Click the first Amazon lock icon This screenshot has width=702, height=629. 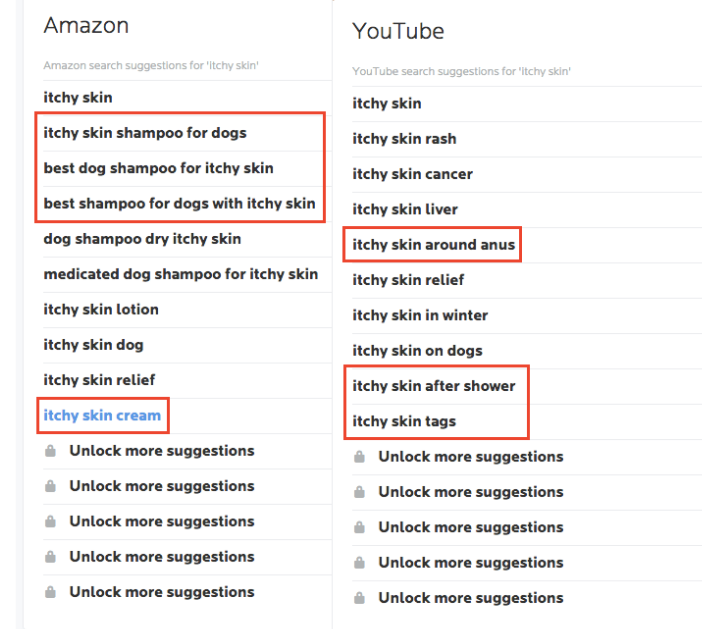click(x=51, y=451)
